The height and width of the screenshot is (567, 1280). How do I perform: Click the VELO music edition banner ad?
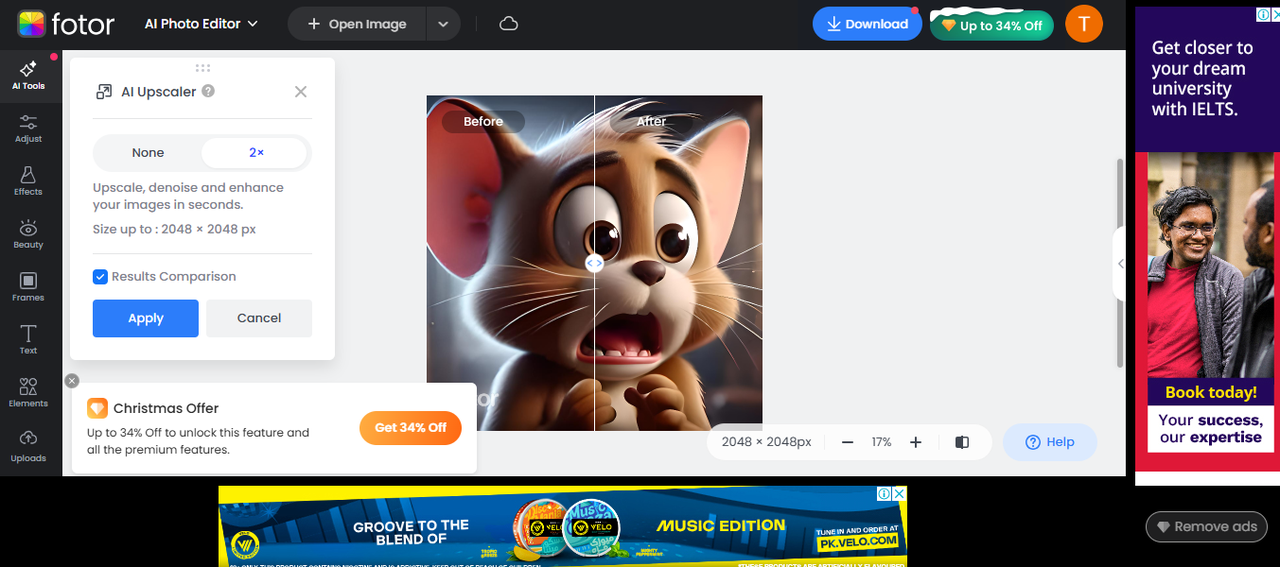(x=562, y=526)
